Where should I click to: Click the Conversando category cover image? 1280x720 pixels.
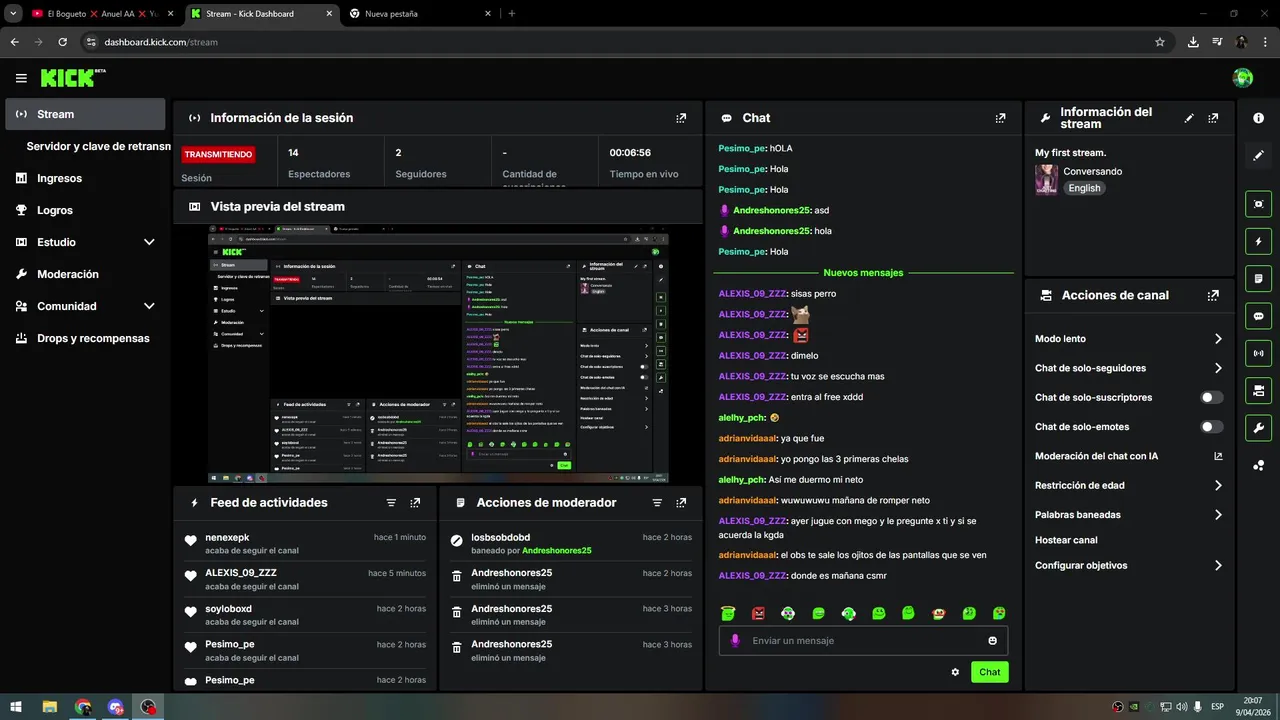click(x=1046, y=180)
